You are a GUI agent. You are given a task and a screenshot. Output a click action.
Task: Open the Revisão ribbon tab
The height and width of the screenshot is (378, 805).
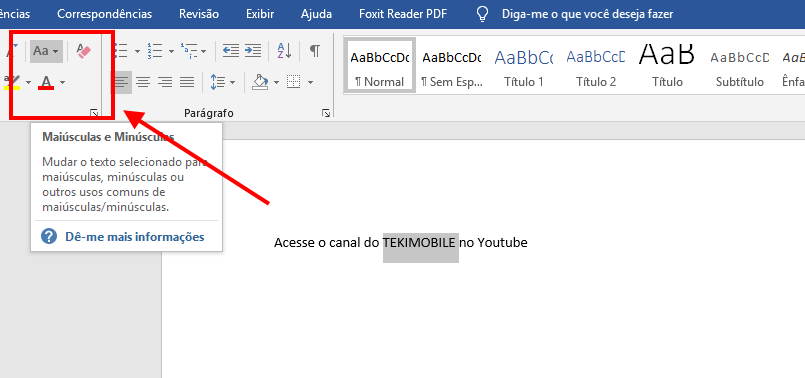click(199, 14)
